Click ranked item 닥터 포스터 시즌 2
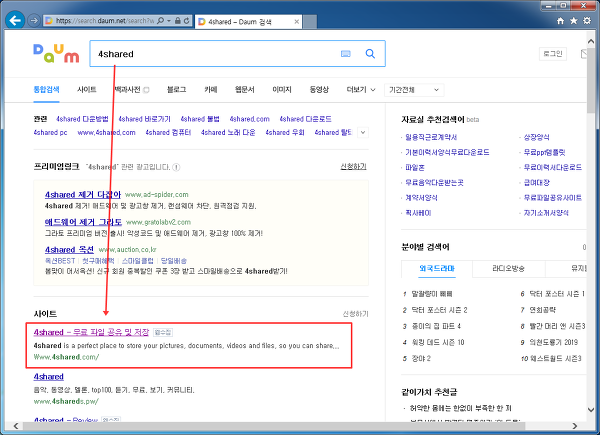 coord(439,310)
